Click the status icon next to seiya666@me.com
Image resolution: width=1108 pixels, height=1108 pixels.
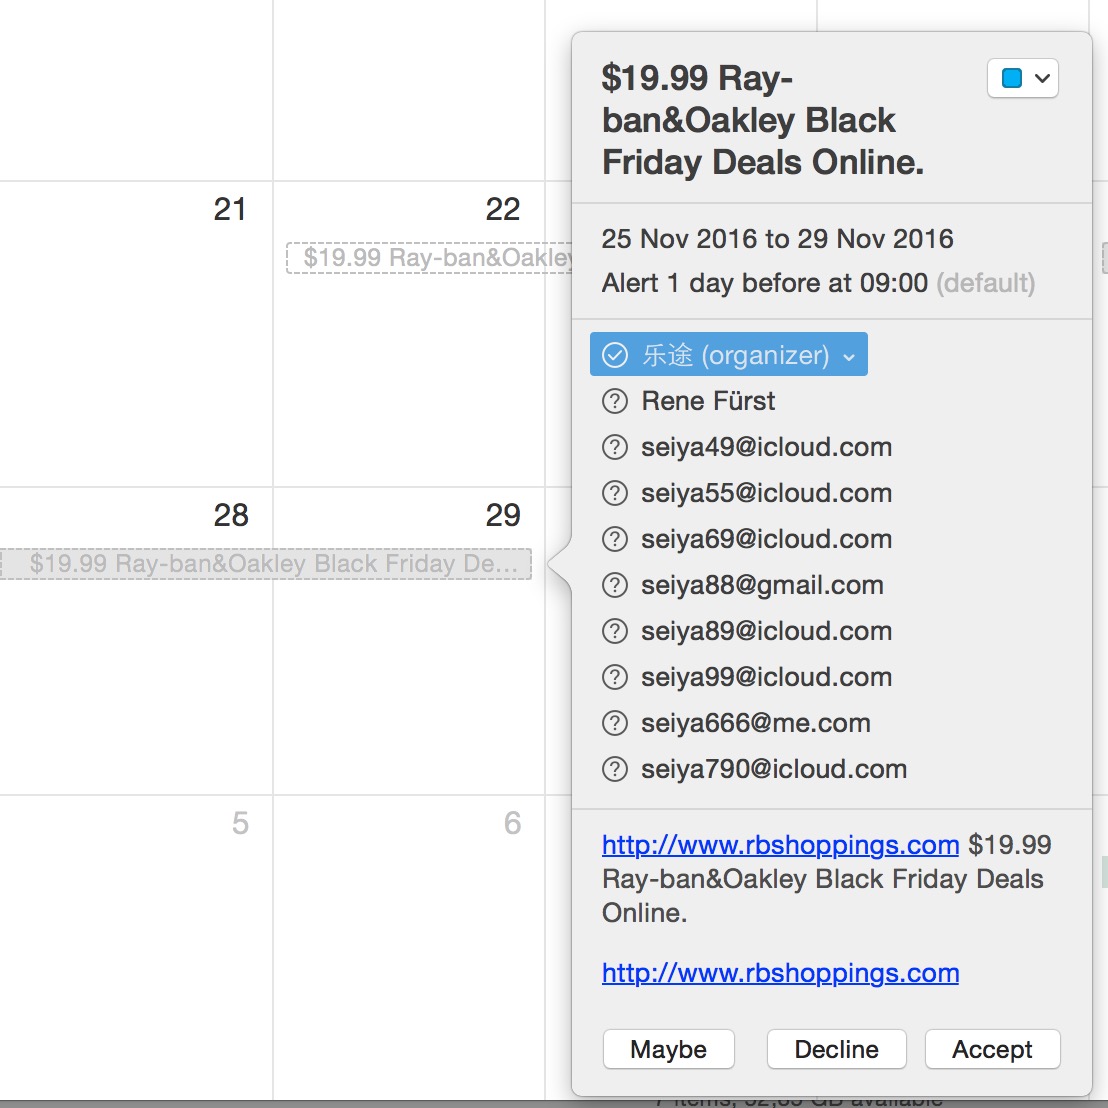[614, 724]
